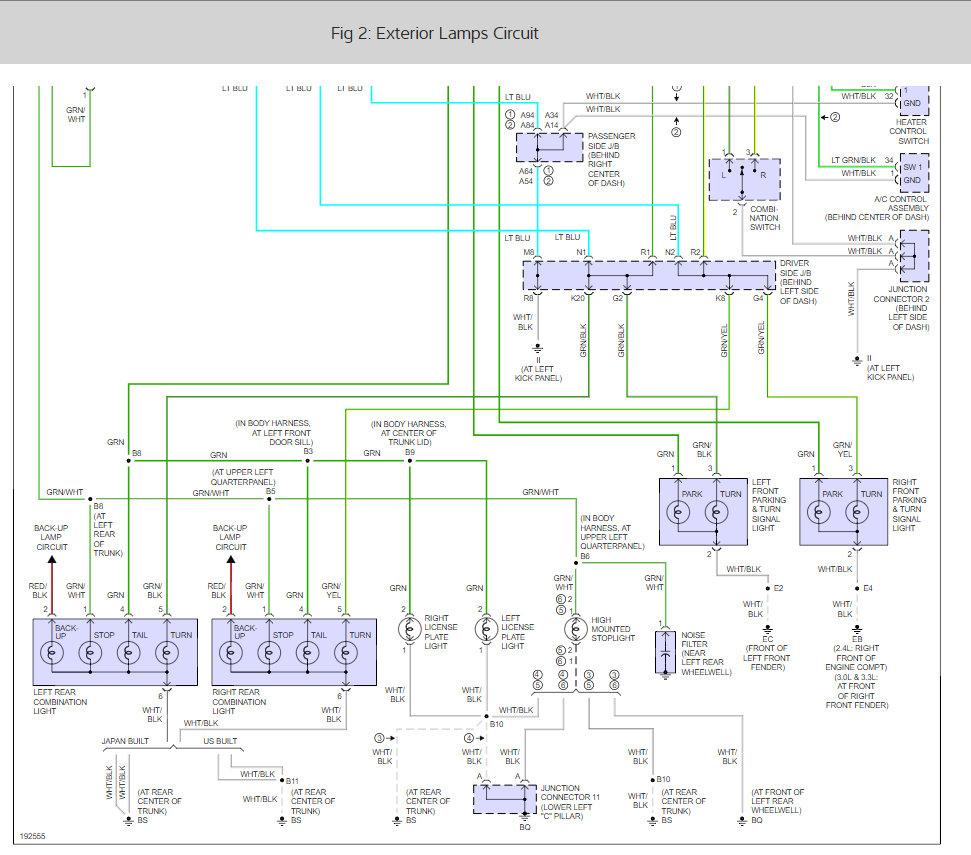Viewport: 971px width, 855px height.
Task: Click the diagram number '192555'
Action: (x=32, y=836)
